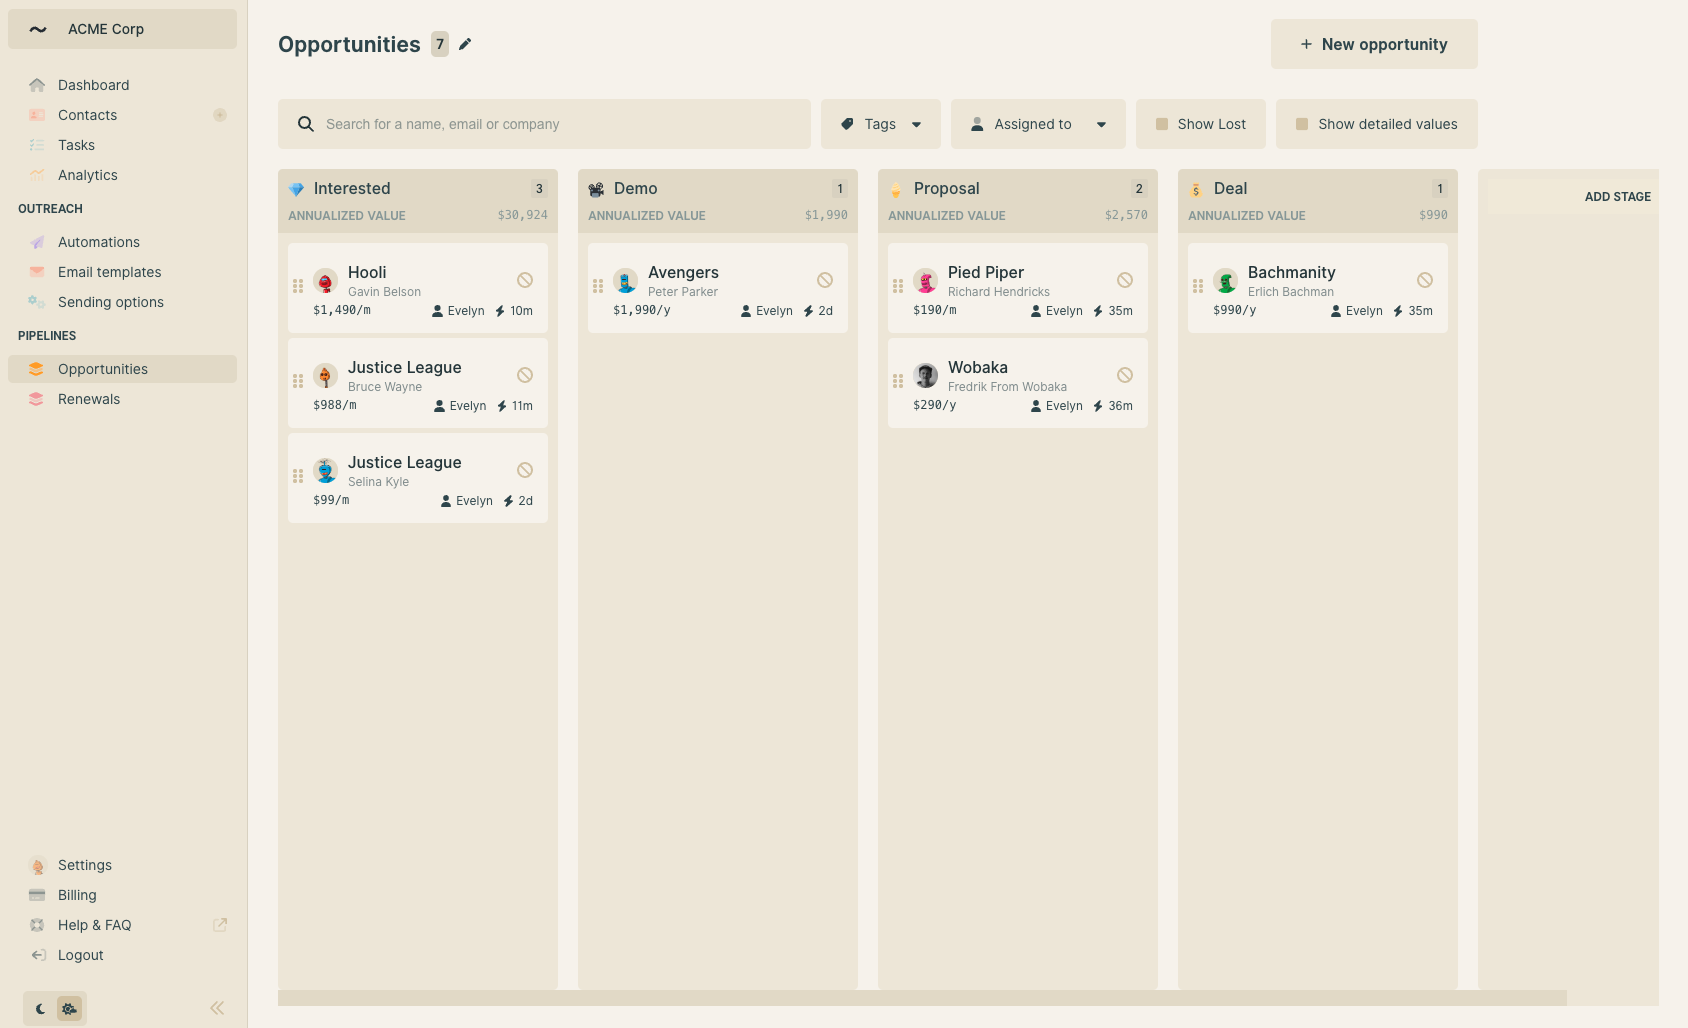
Task: Open Automations under Outreach
Action: coord(122,242)
